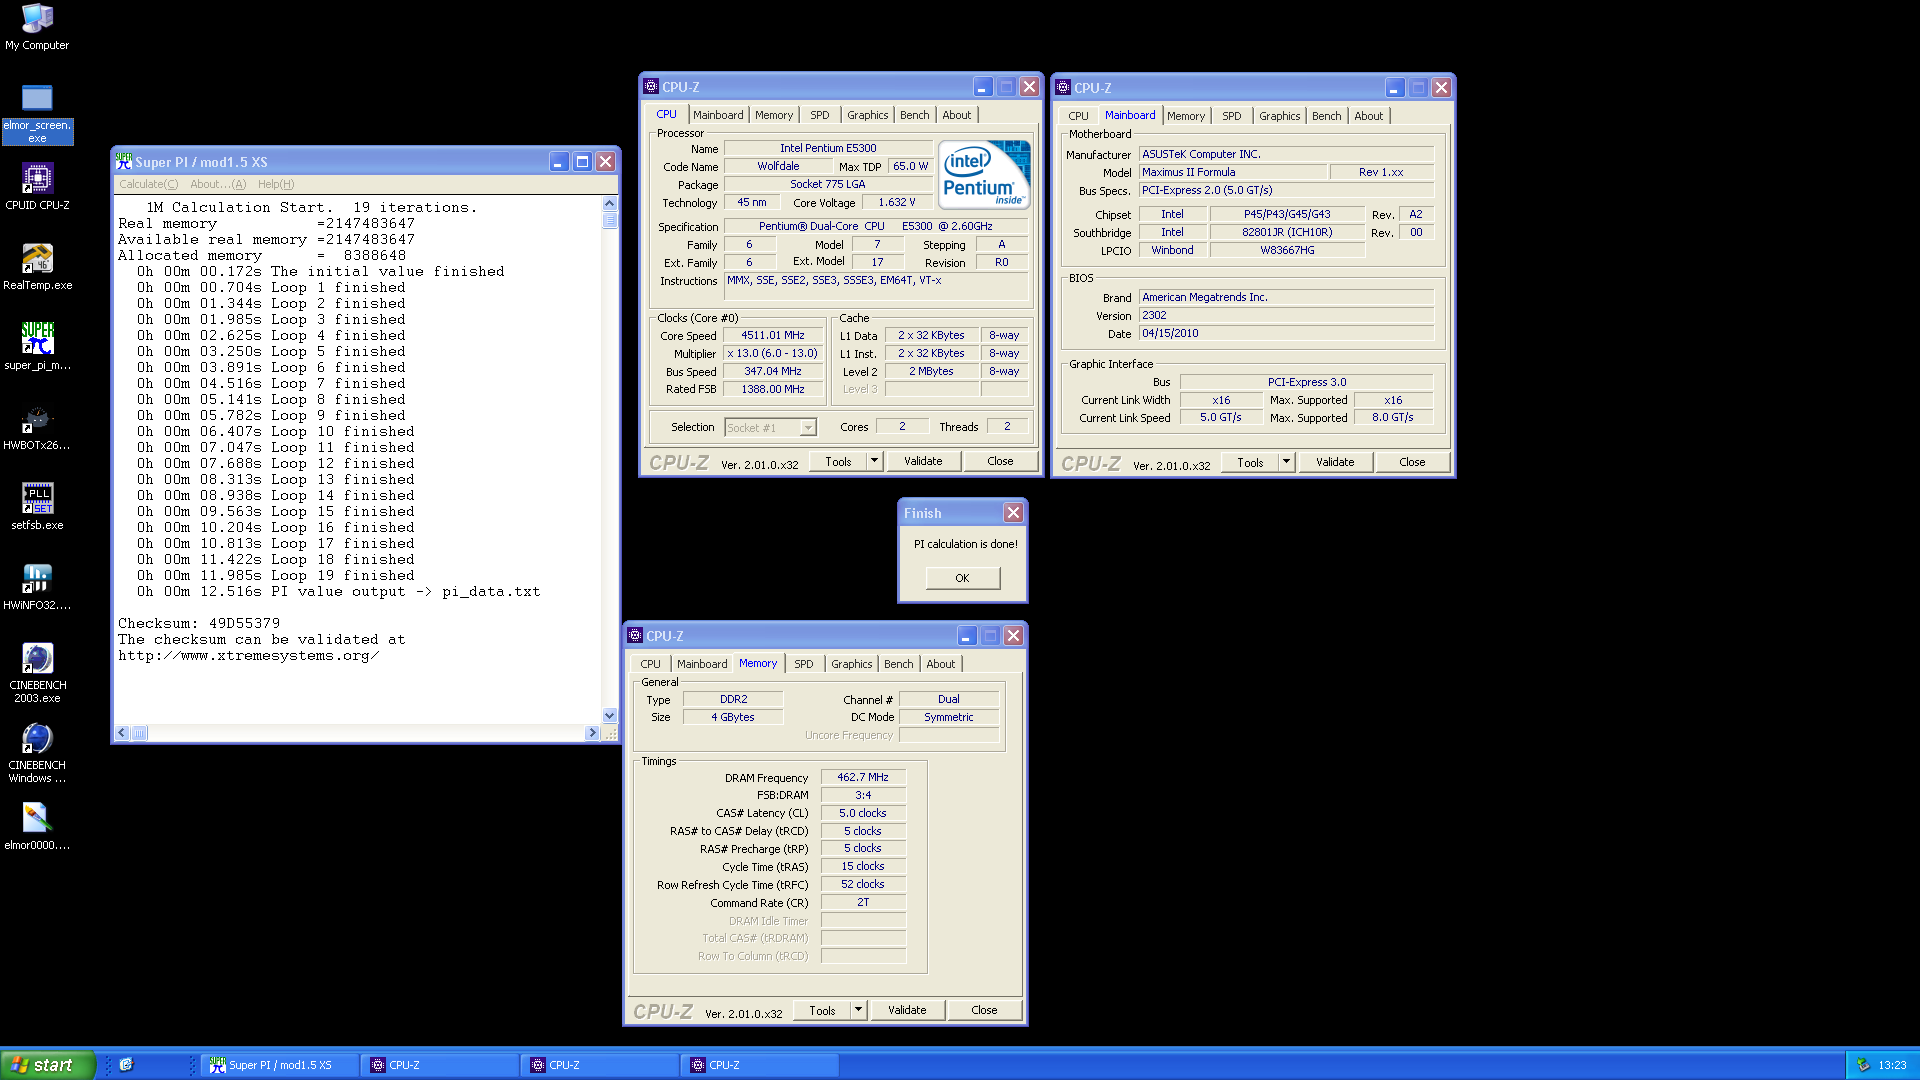The height and width of the screenshot is (1080, 1920).
Task: Open About tab in CPU window
Action: click(x=957, y=115)
